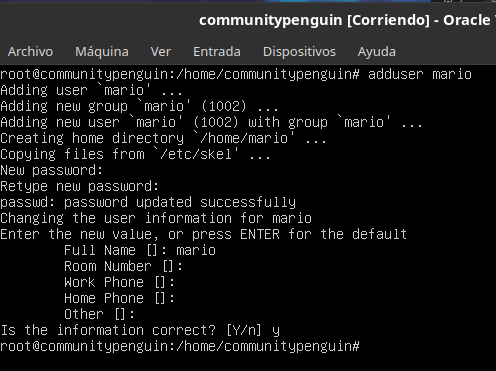Open the Entrada menu
The height and width of the screenshot is (371, 496).
(x=217, y=52)
